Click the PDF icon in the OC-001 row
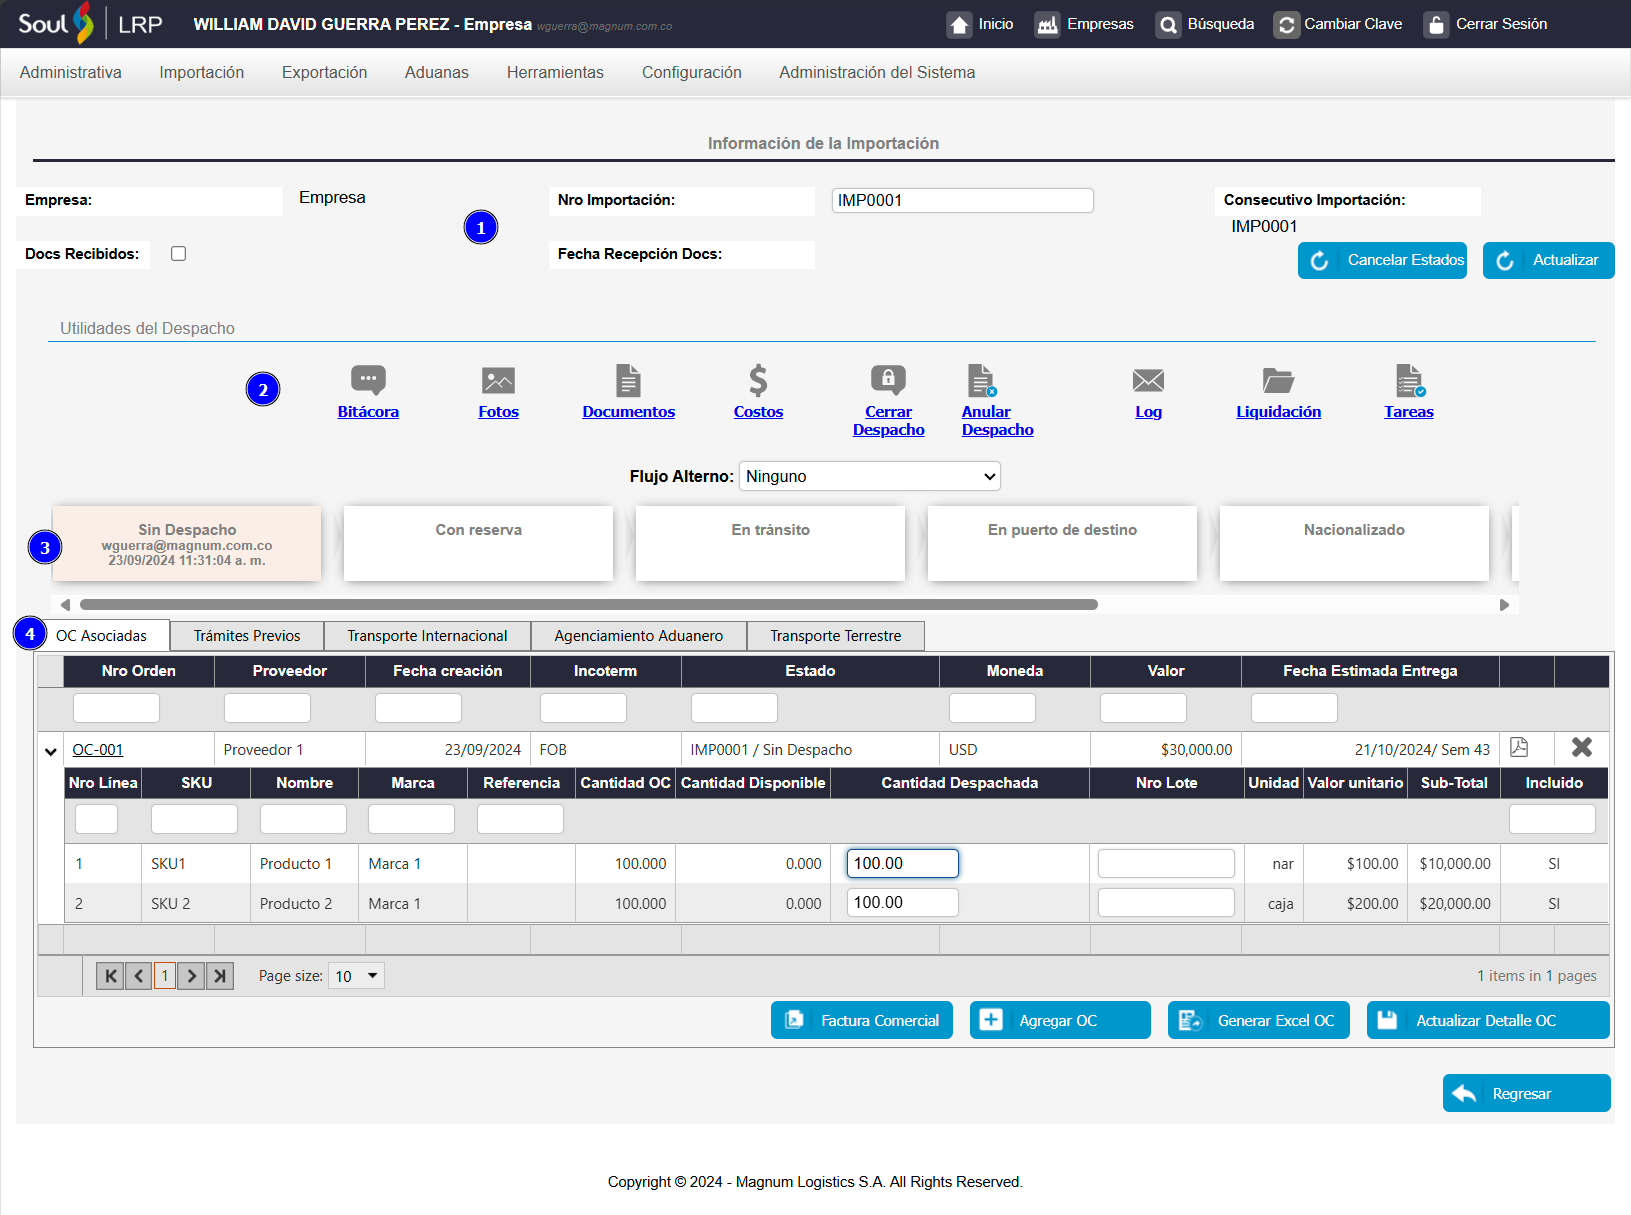The width and height of the screenshot is (1631, 1215). tap(1519, 748)
